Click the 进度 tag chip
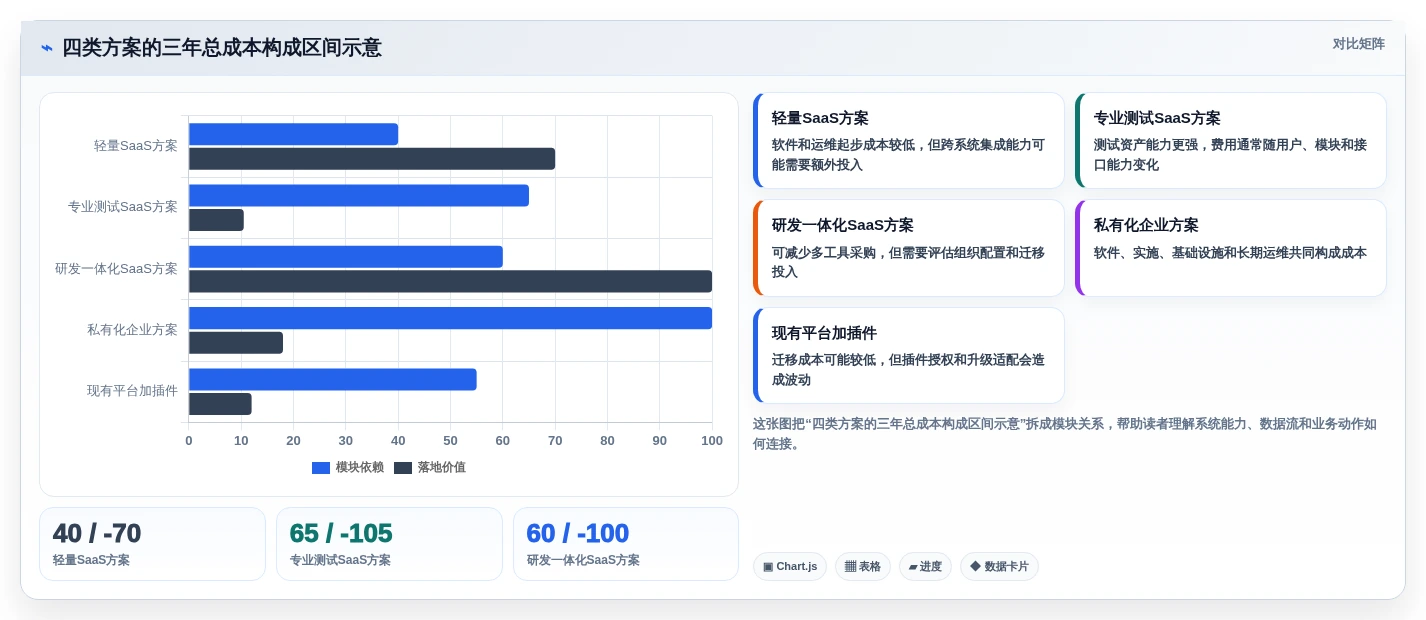This screenshot has width=1426, height=620. pos(925,567)
